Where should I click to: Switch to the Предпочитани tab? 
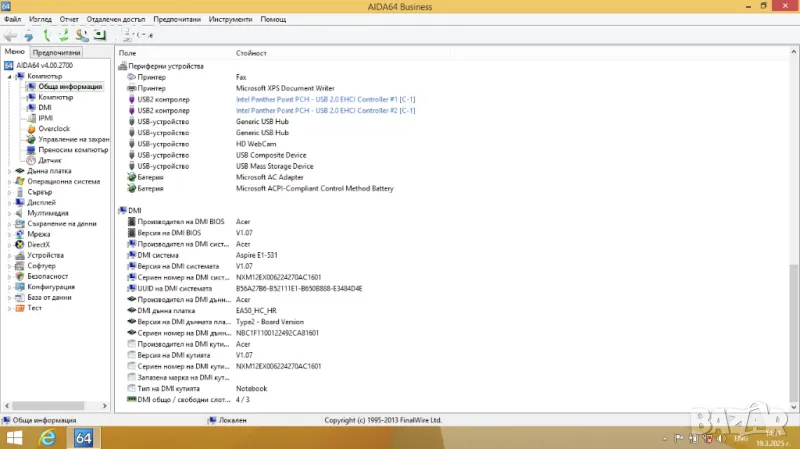56,52
